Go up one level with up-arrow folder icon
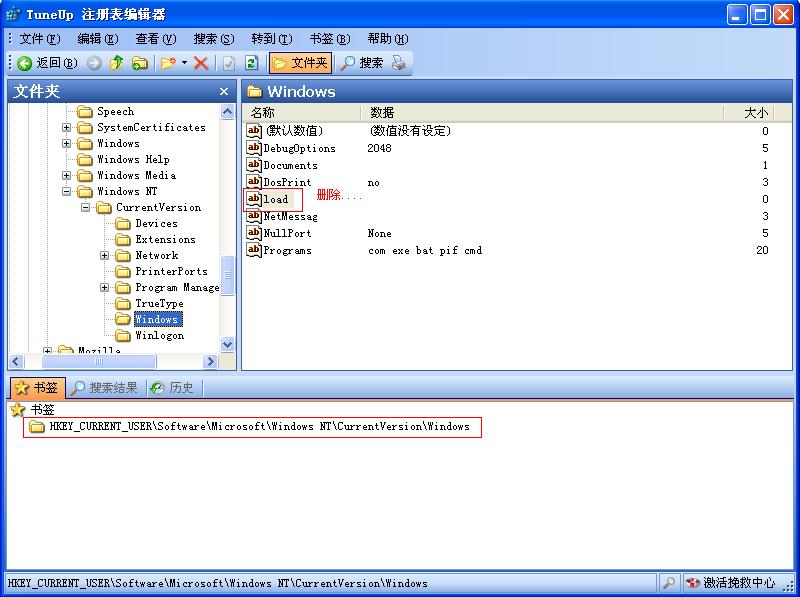 point(117,63)
